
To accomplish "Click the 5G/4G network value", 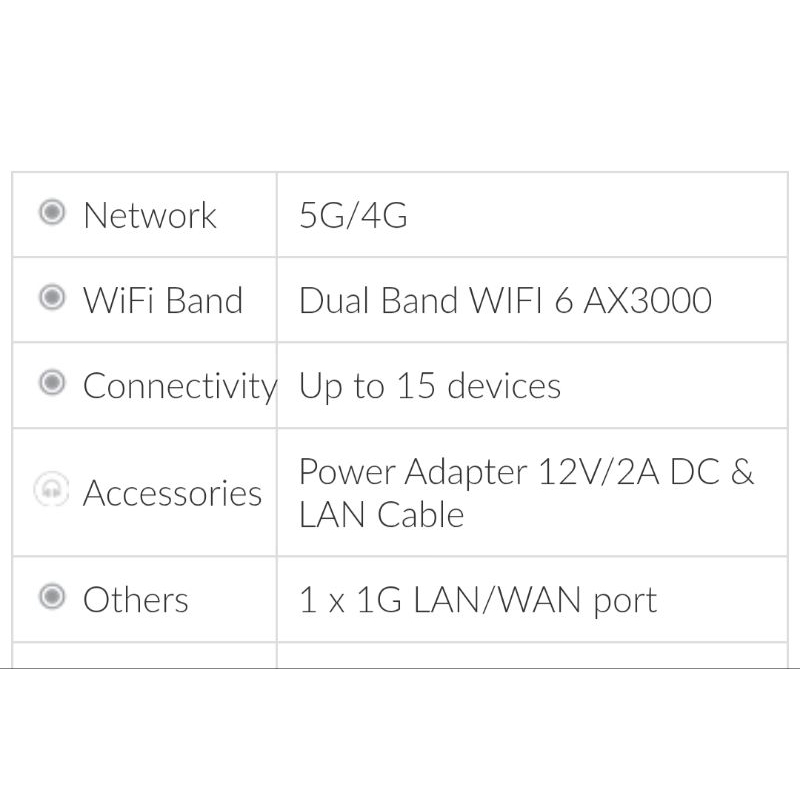I will click(353, 215).
